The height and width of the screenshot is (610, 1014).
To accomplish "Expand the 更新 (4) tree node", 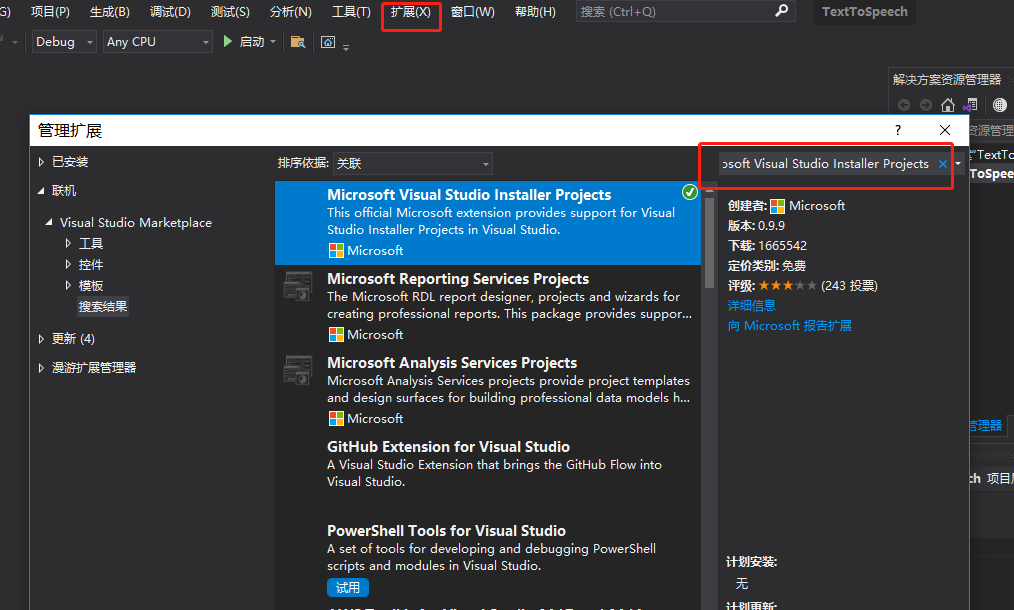I will pyautogui.click(x=41, y=338).
